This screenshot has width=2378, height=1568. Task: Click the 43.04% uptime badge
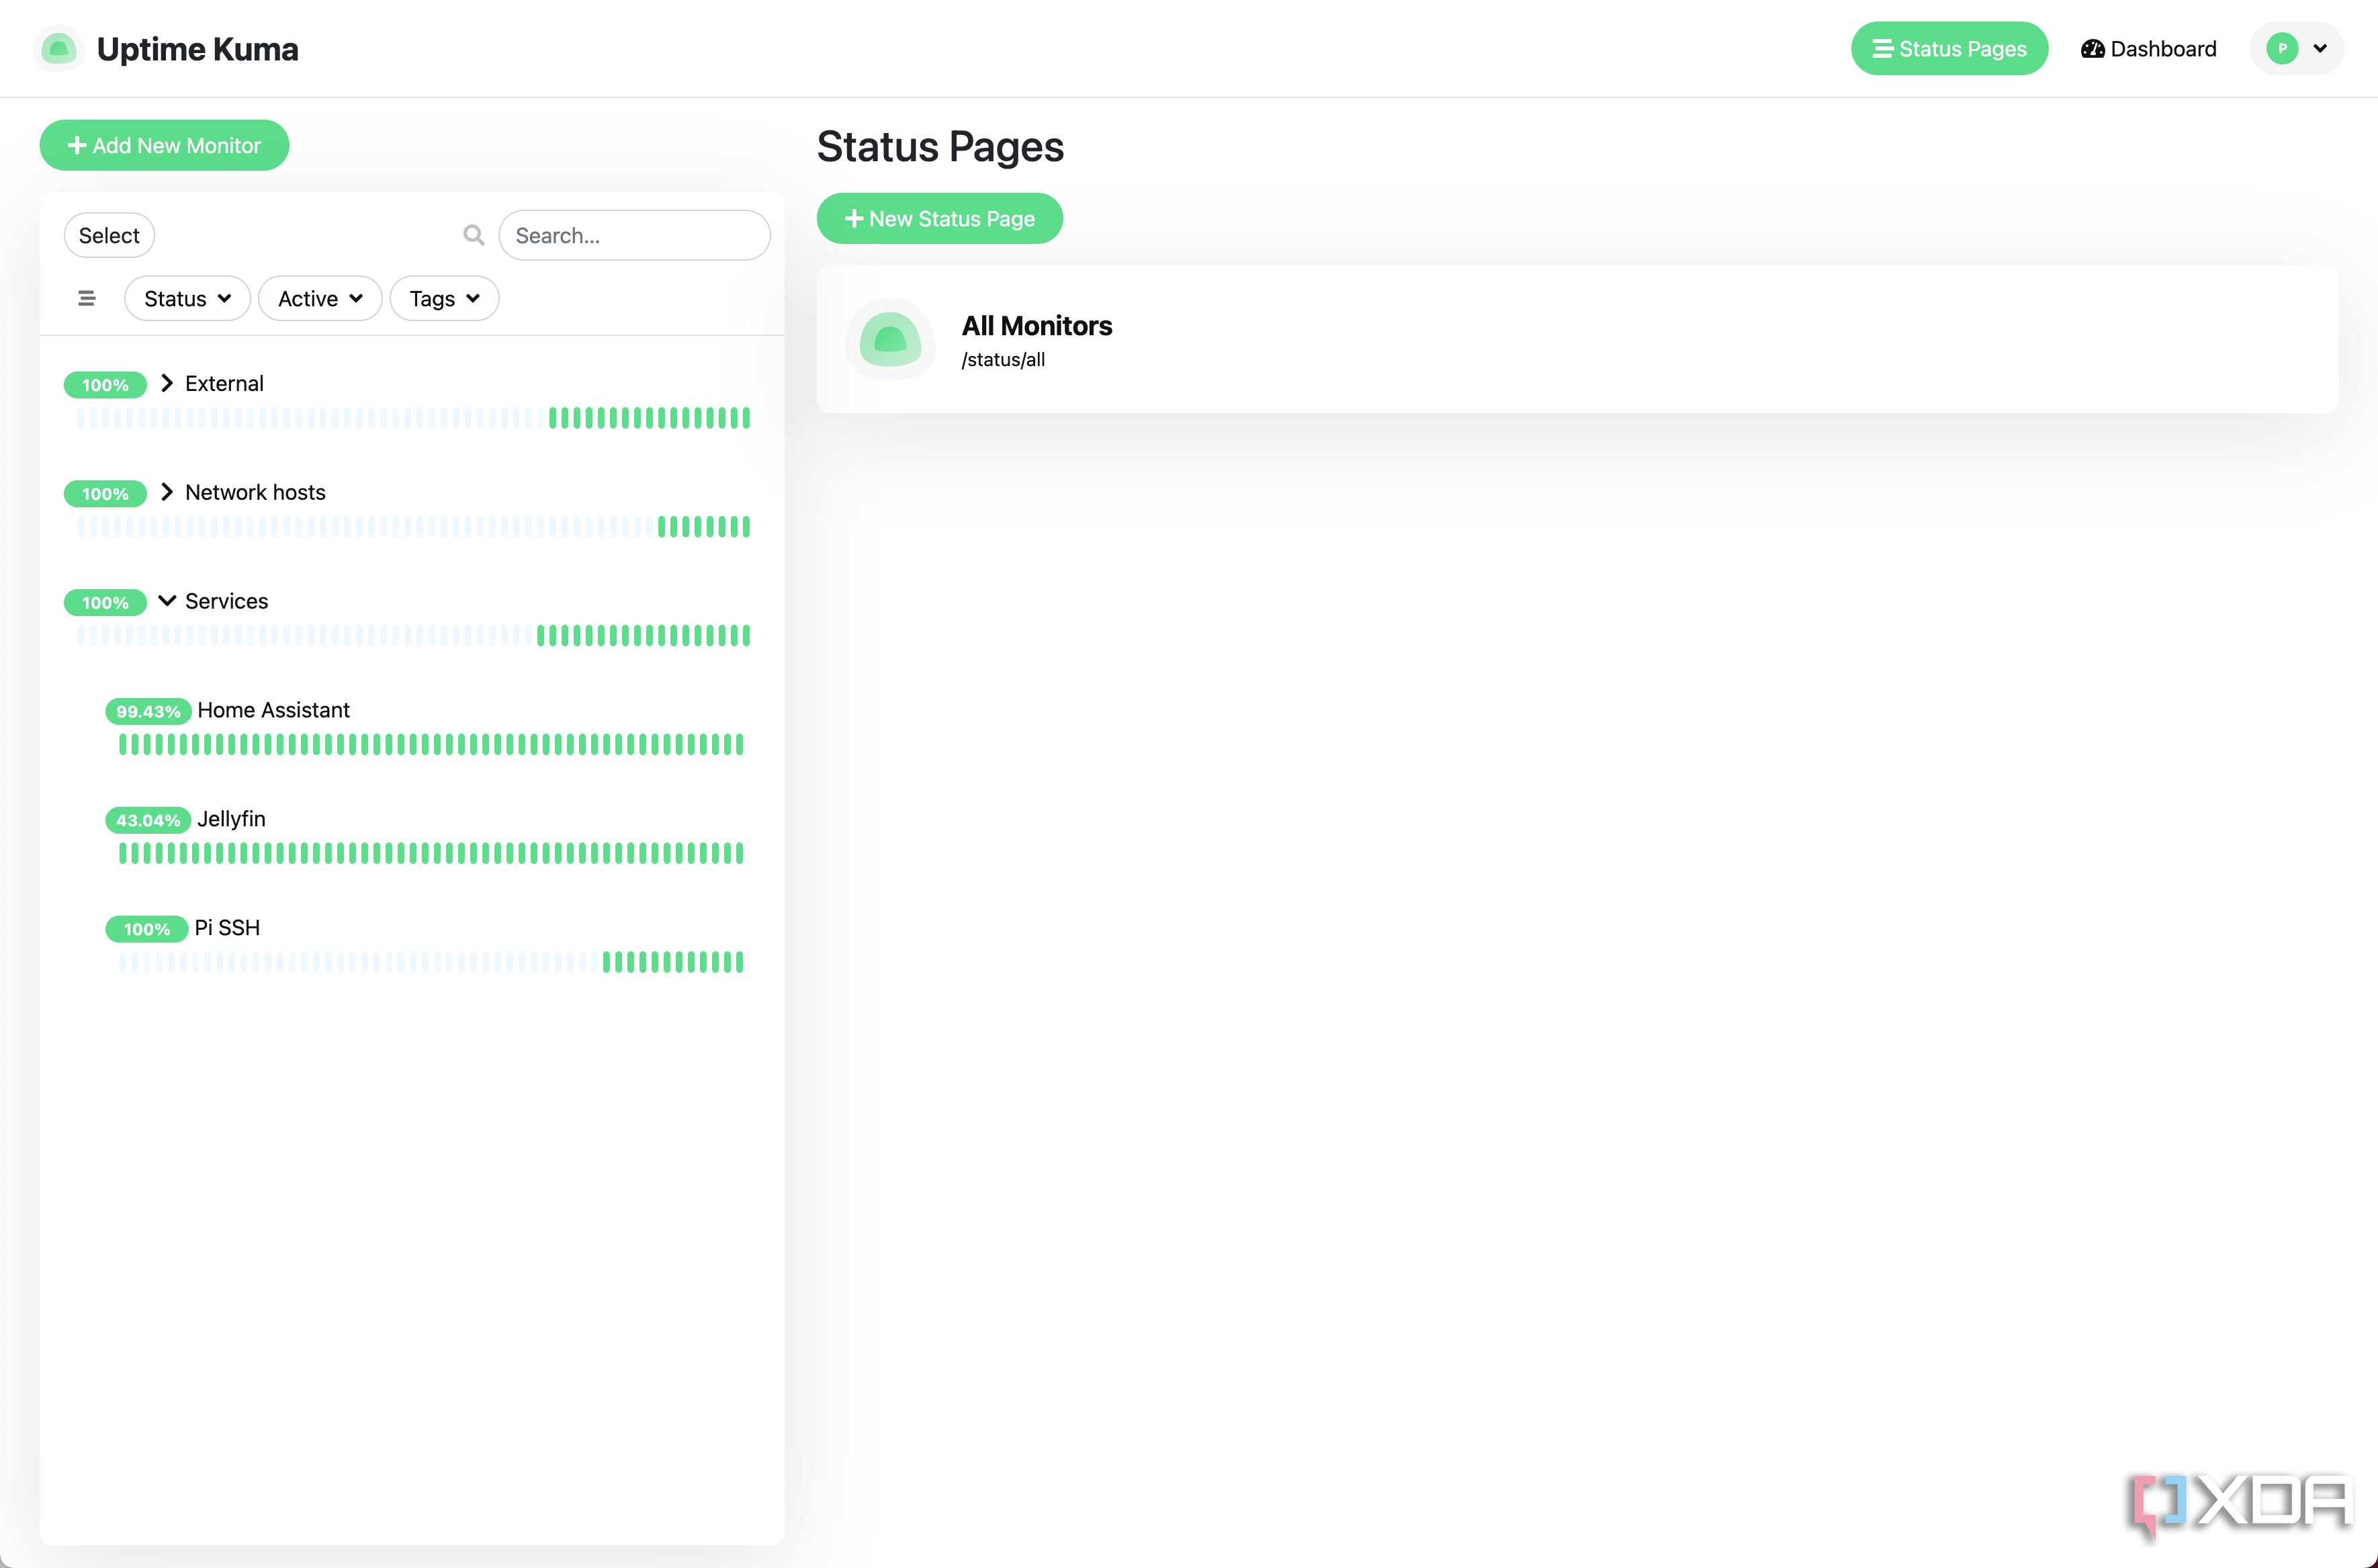coord(148,820)
